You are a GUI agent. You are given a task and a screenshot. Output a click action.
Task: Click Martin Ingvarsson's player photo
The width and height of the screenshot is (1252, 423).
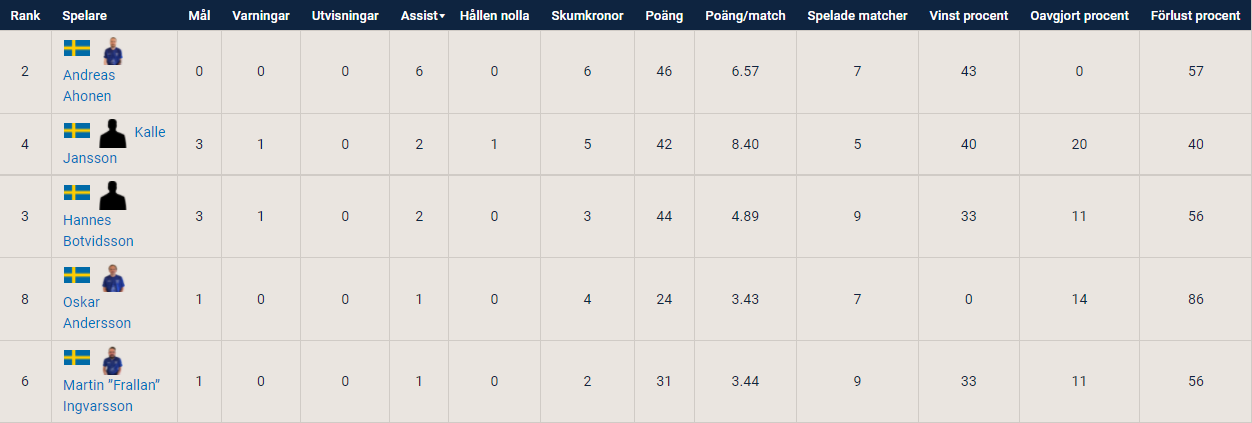pos(112,361)
